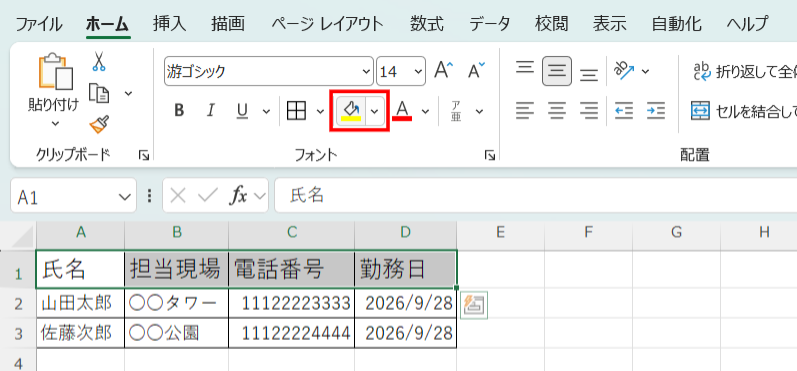Viewport: 797px width, 371px height.
Task: Click the formula bar Enter checkmark icon
Action: 208,196
